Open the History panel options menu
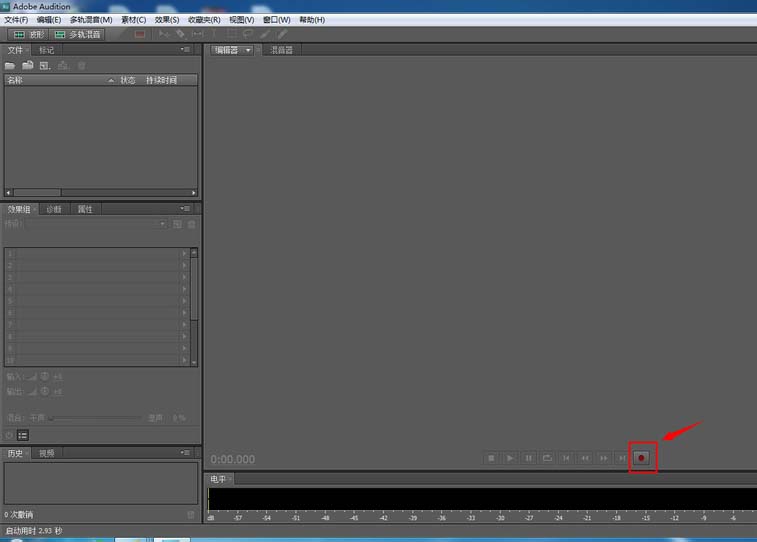This screenshot has width=757, height=542. point(185,453)
